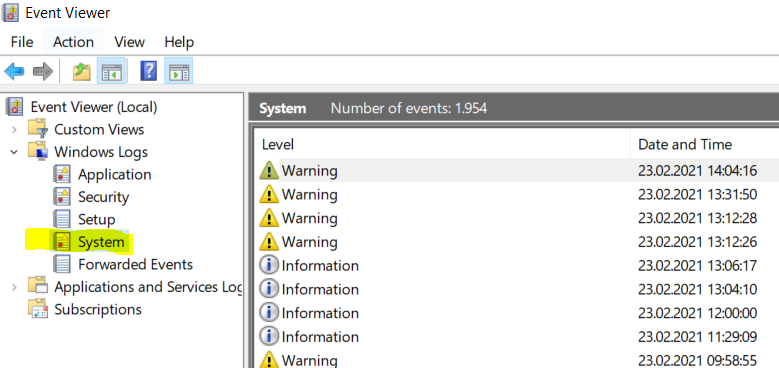Click information icon of the 13:06:17 event
779x368 pixels.
[x=269, y=266]
